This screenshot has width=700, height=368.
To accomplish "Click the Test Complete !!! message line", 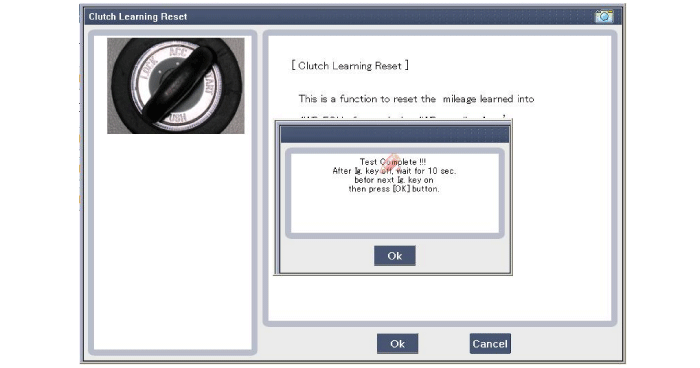I will click(393, 162).
